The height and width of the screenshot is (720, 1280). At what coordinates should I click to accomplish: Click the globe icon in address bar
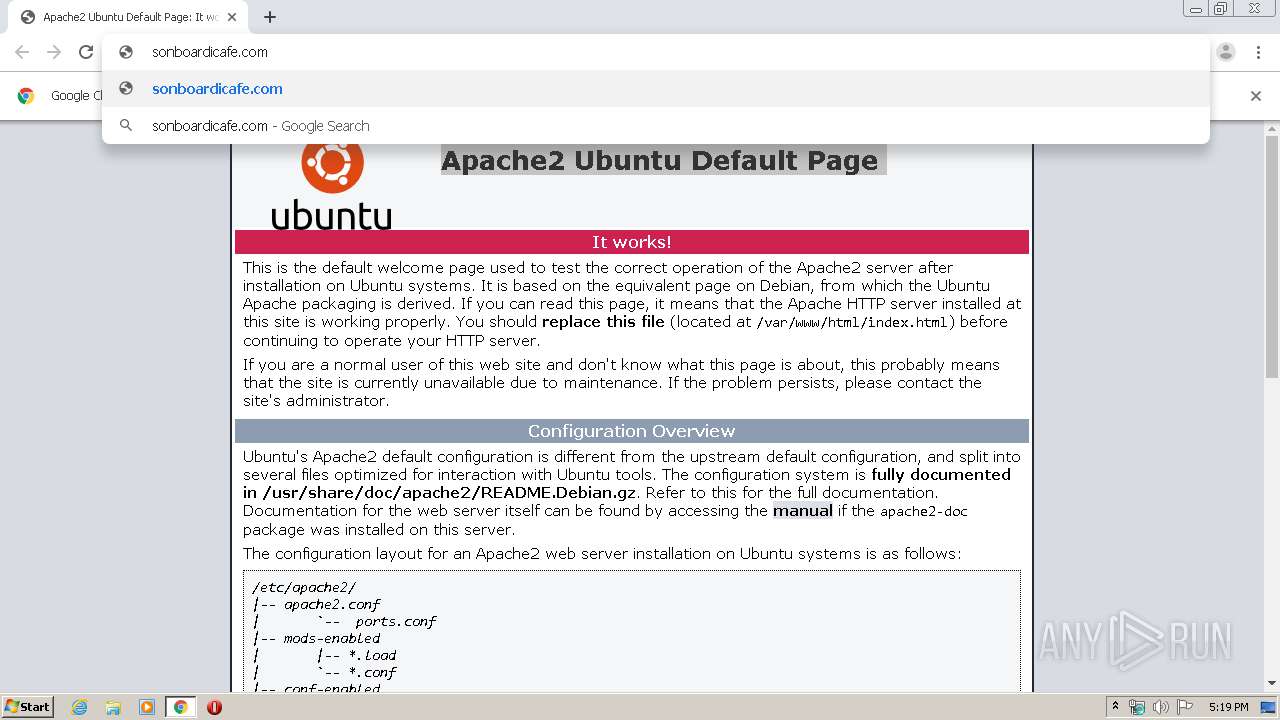click(x=126, y=52)
